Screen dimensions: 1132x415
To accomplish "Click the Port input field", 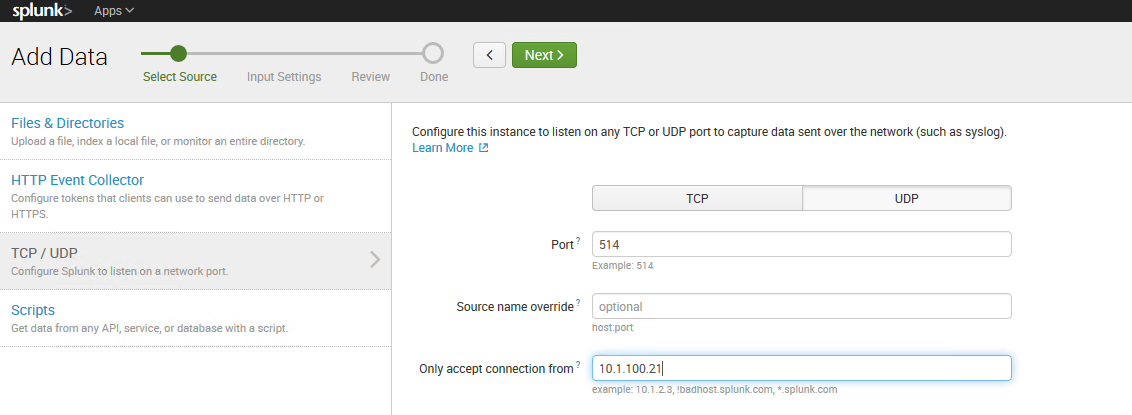I will coord(801,245).
